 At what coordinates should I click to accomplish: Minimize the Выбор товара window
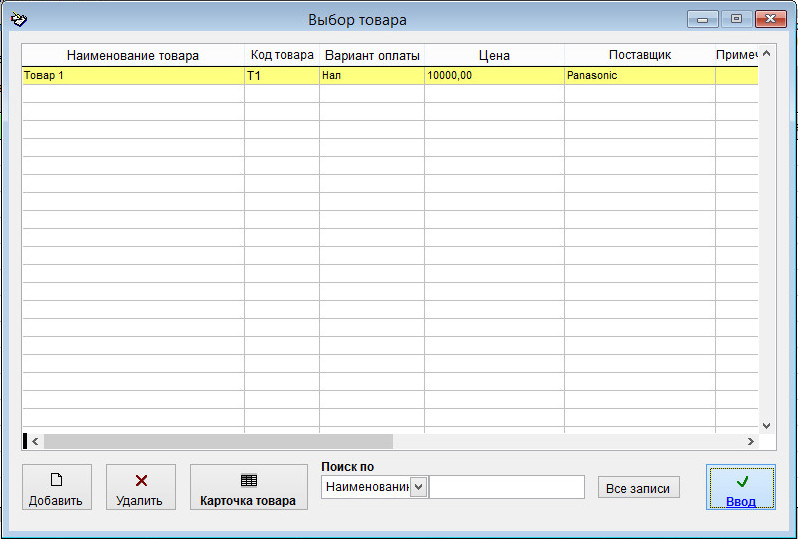click(703, 19)
